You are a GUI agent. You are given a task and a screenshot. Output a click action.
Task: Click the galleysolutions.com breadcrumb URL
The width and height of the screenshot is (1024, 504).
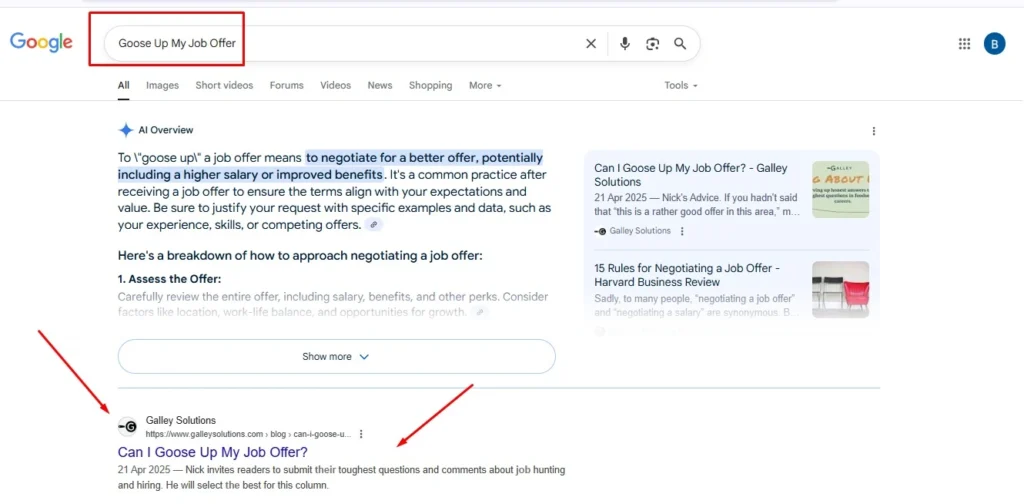248,433
